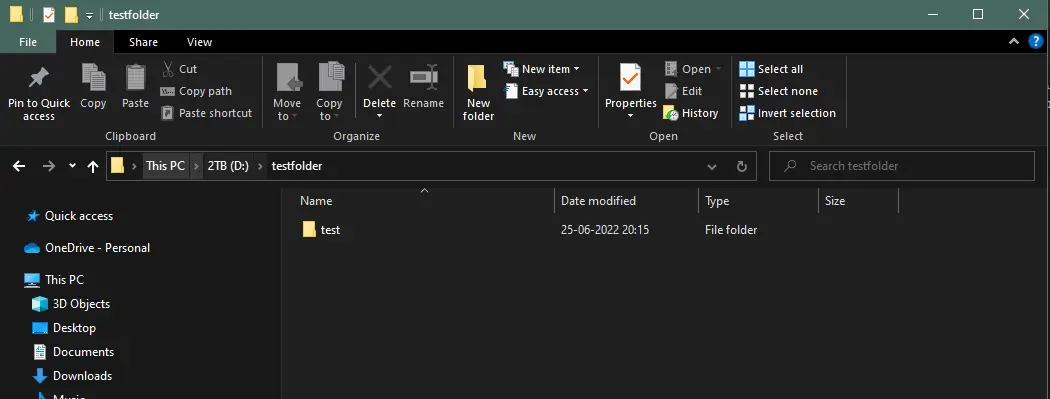Collapse the ribbon with the chevron

coord(1014,42)
